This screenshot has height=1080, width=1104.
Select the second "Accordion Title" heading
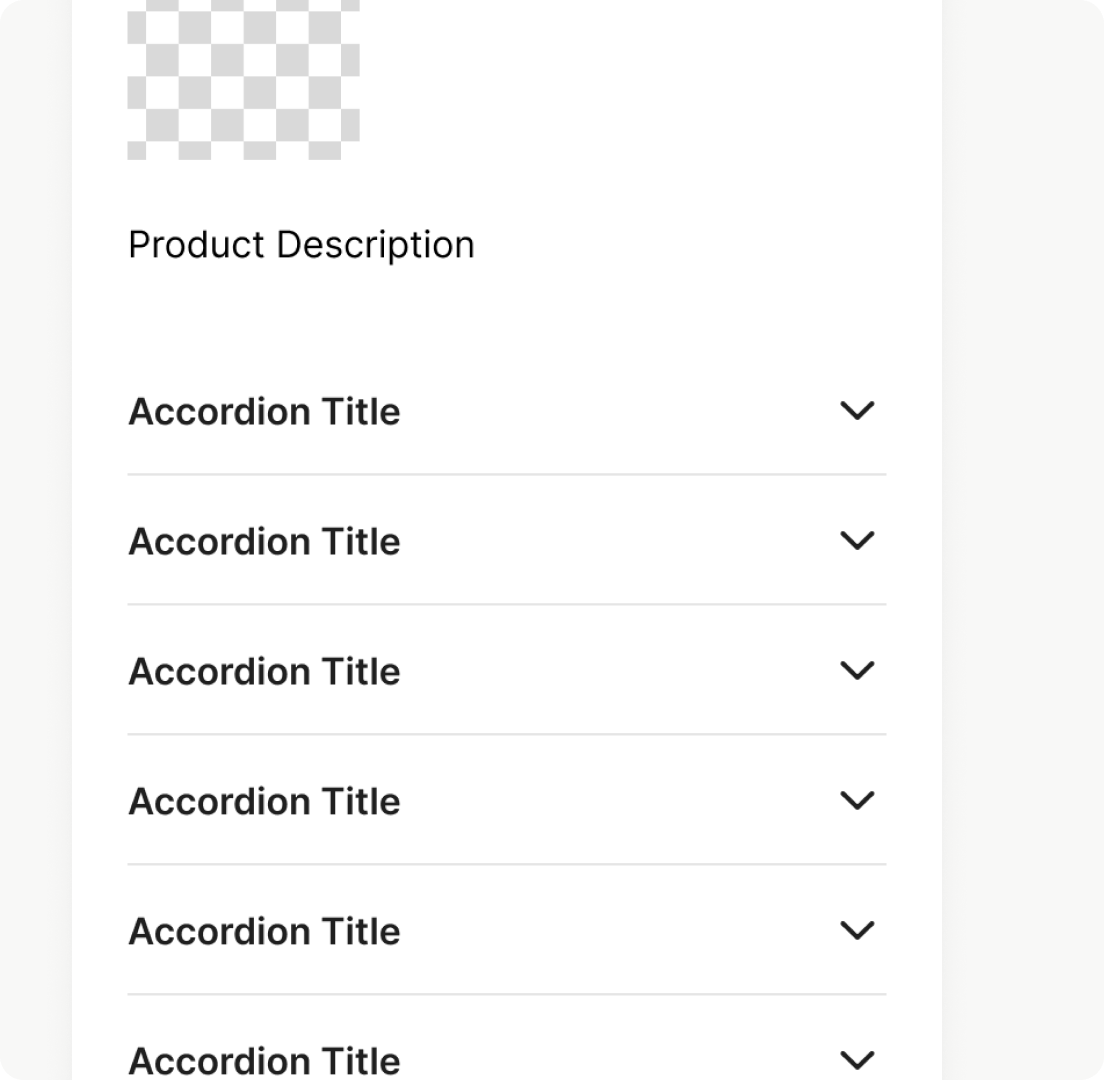point(264,542)
